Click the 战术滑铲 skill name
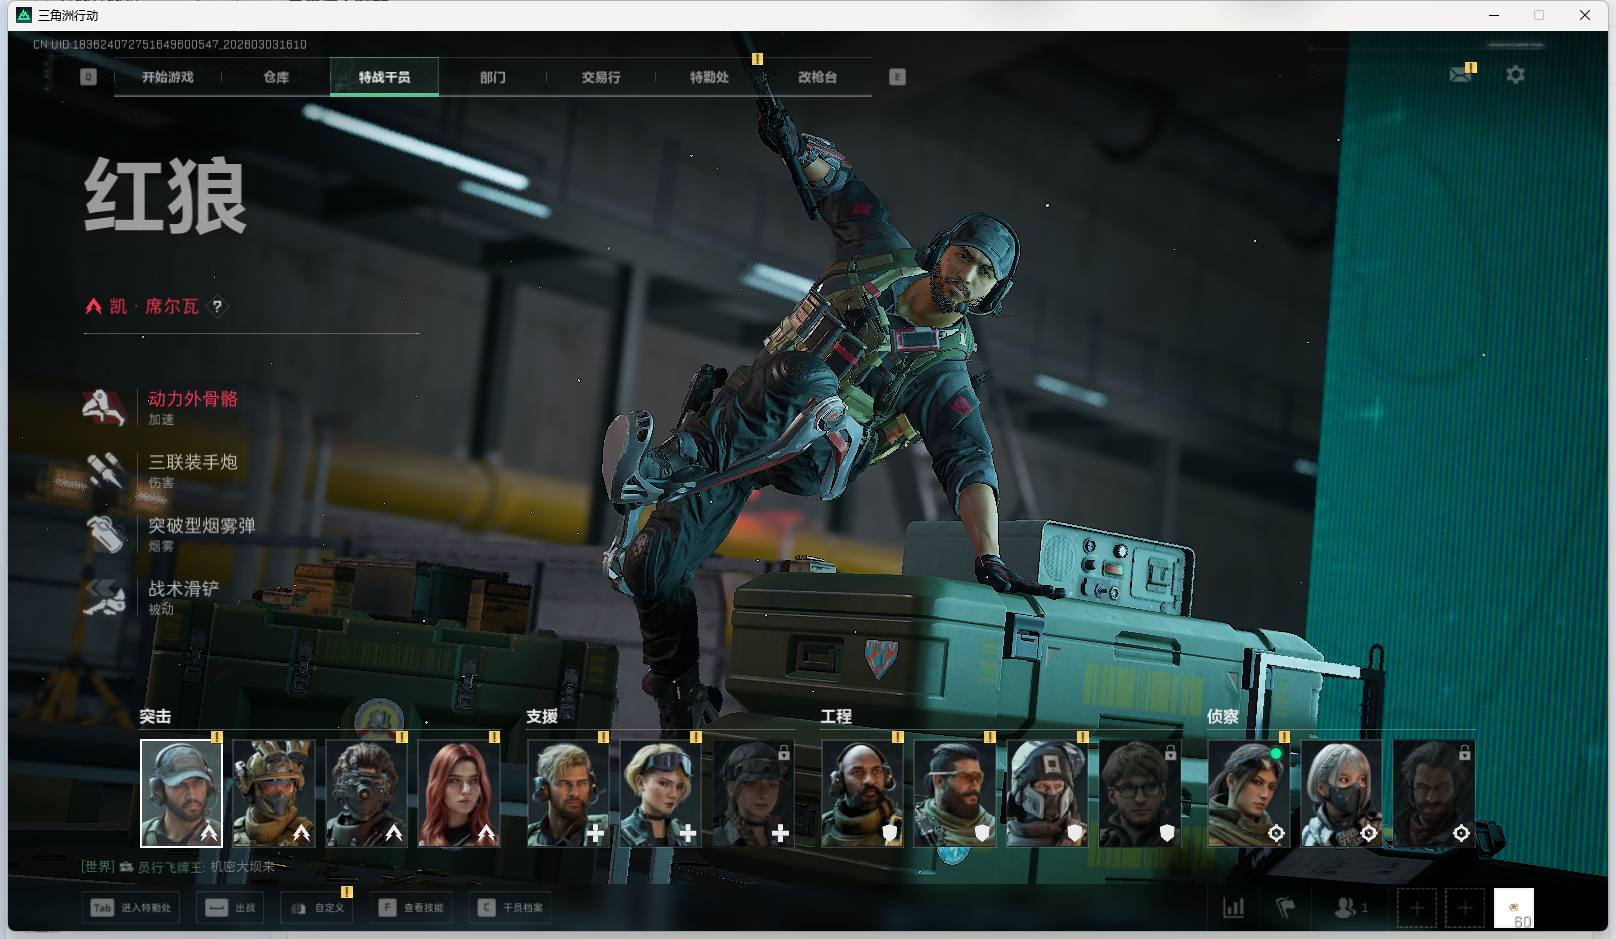1616x939 pixels. coord(184,589)
